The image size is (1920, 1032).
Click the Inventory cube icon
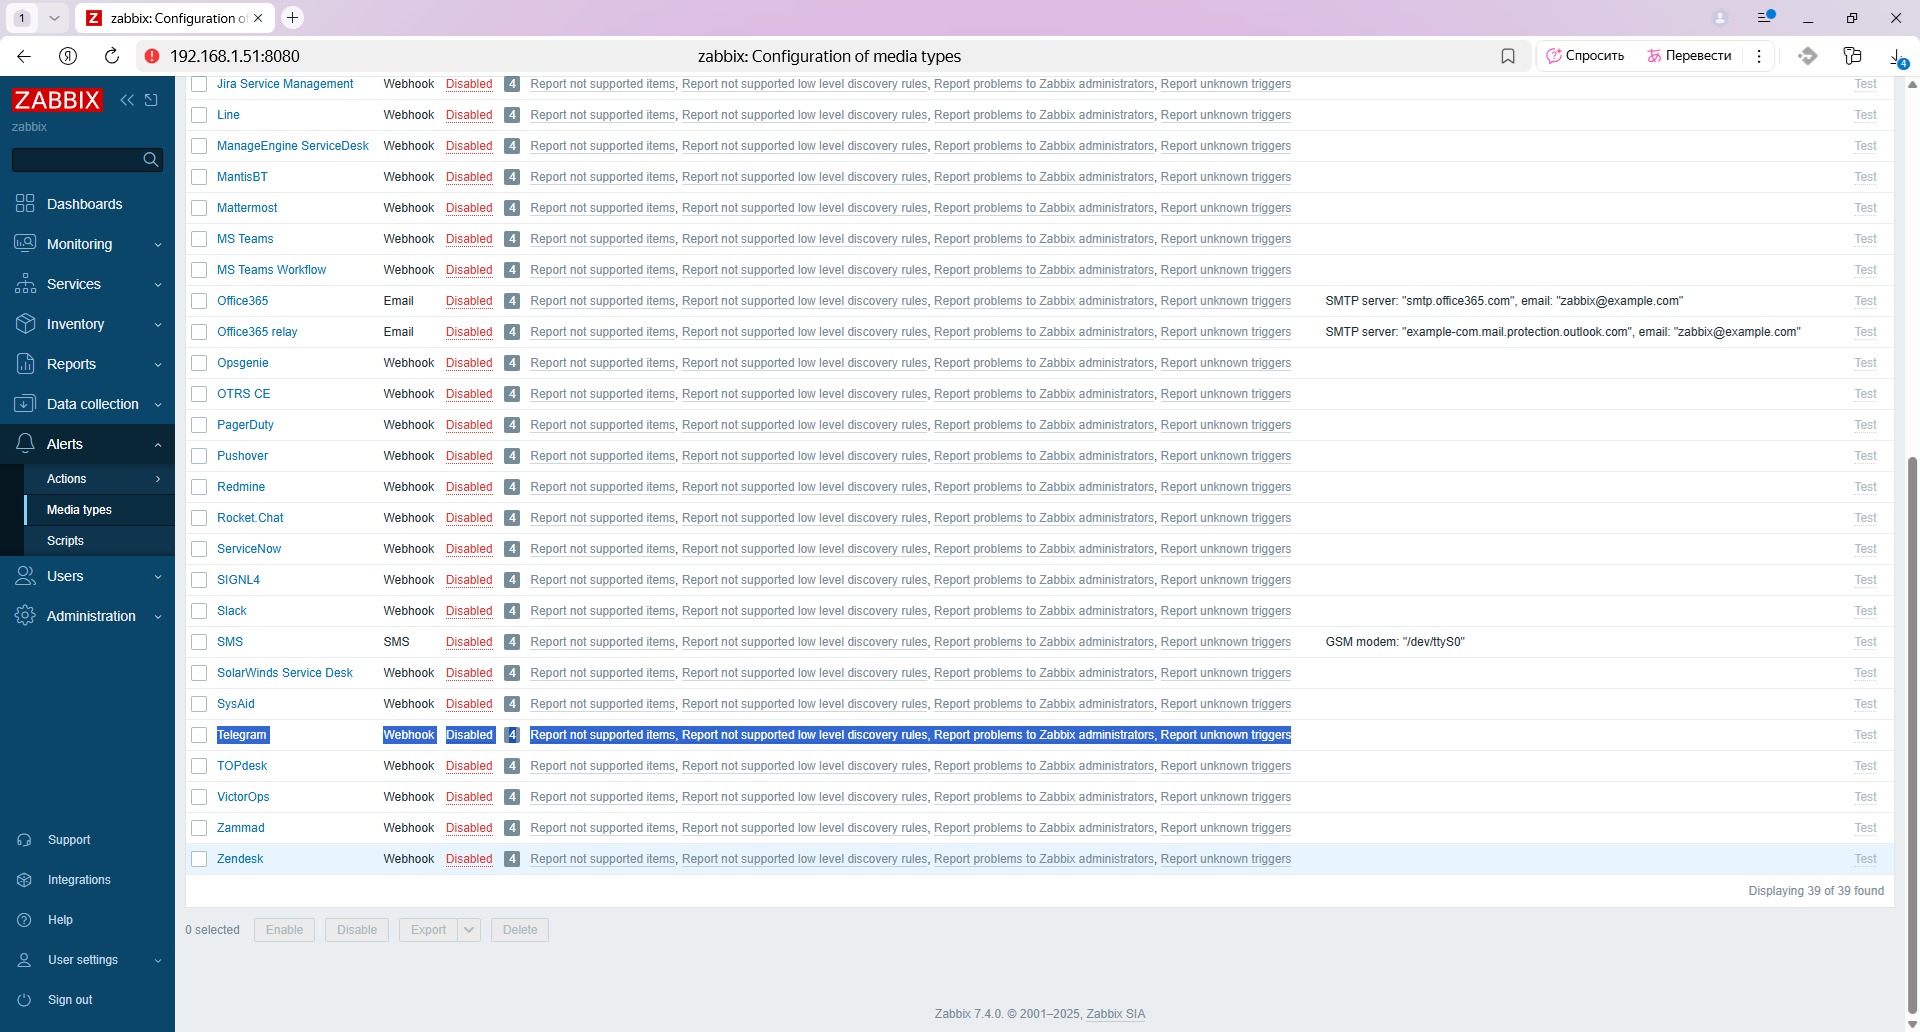pyautogui.click(x=25, y=324)
